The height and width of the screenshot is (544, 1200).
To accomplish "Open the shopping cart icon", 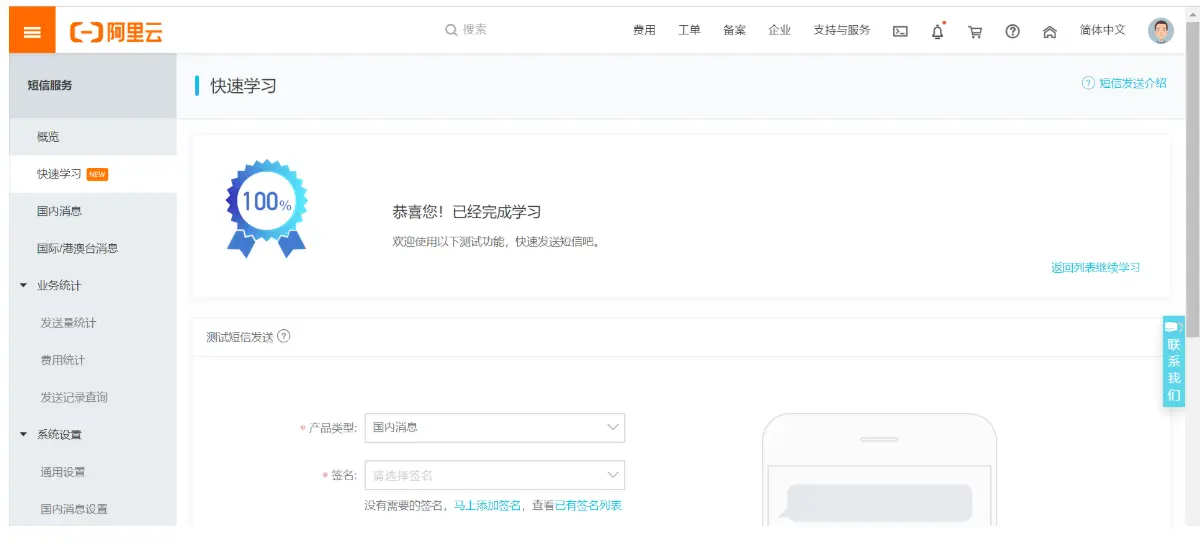I will coord(975,31).
